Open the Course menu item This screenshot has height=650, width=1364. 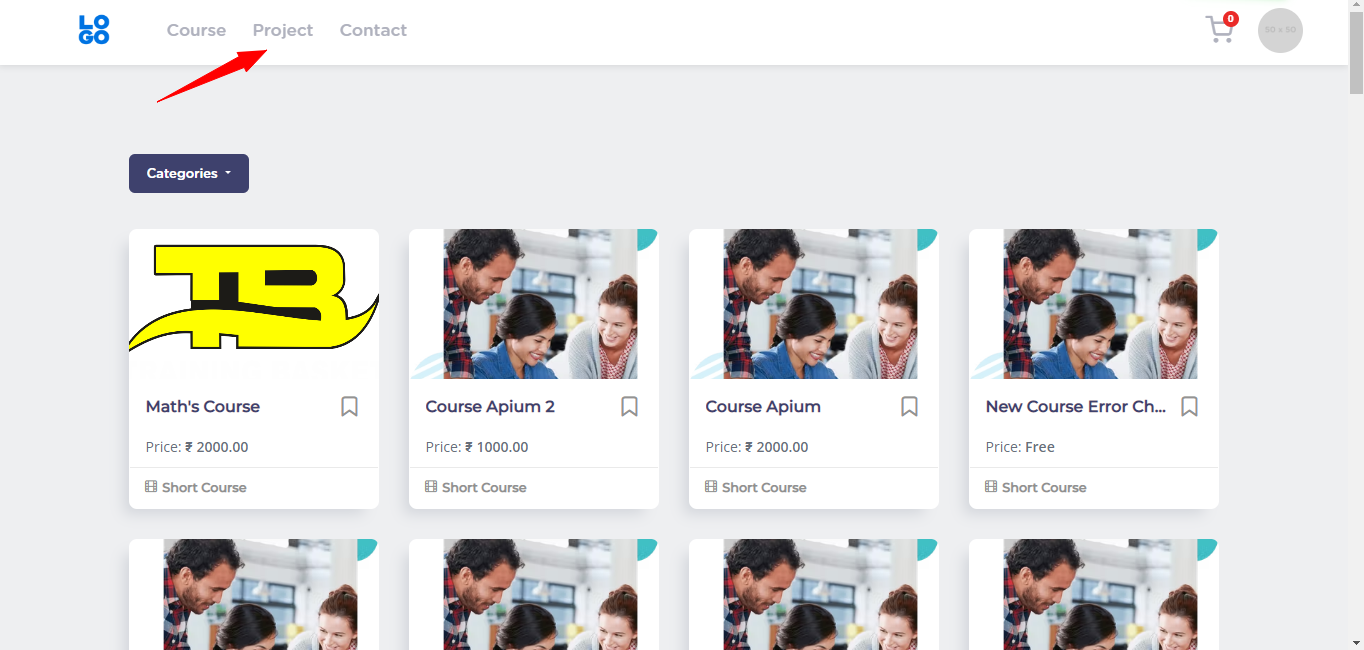click(x=196, y=30)
